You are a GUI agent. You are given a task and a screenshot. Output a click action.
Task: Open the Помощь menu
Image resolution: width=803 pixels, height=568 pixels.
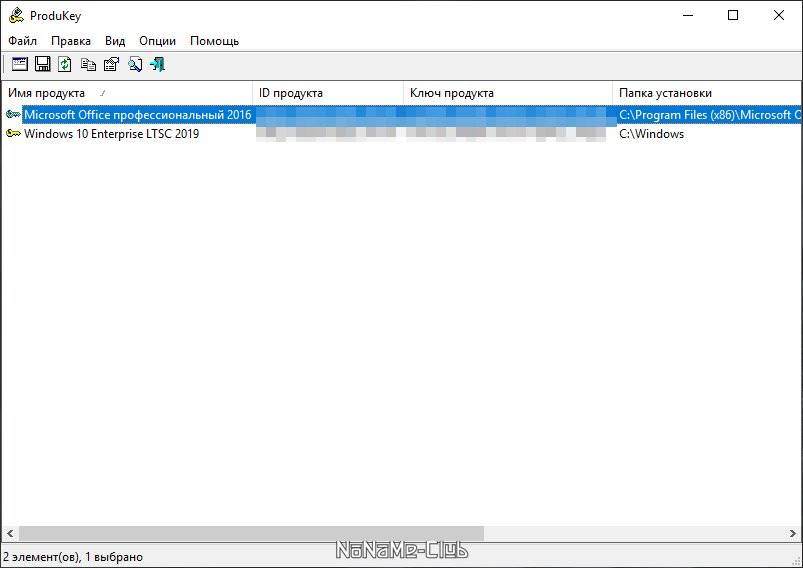(215, 41)
